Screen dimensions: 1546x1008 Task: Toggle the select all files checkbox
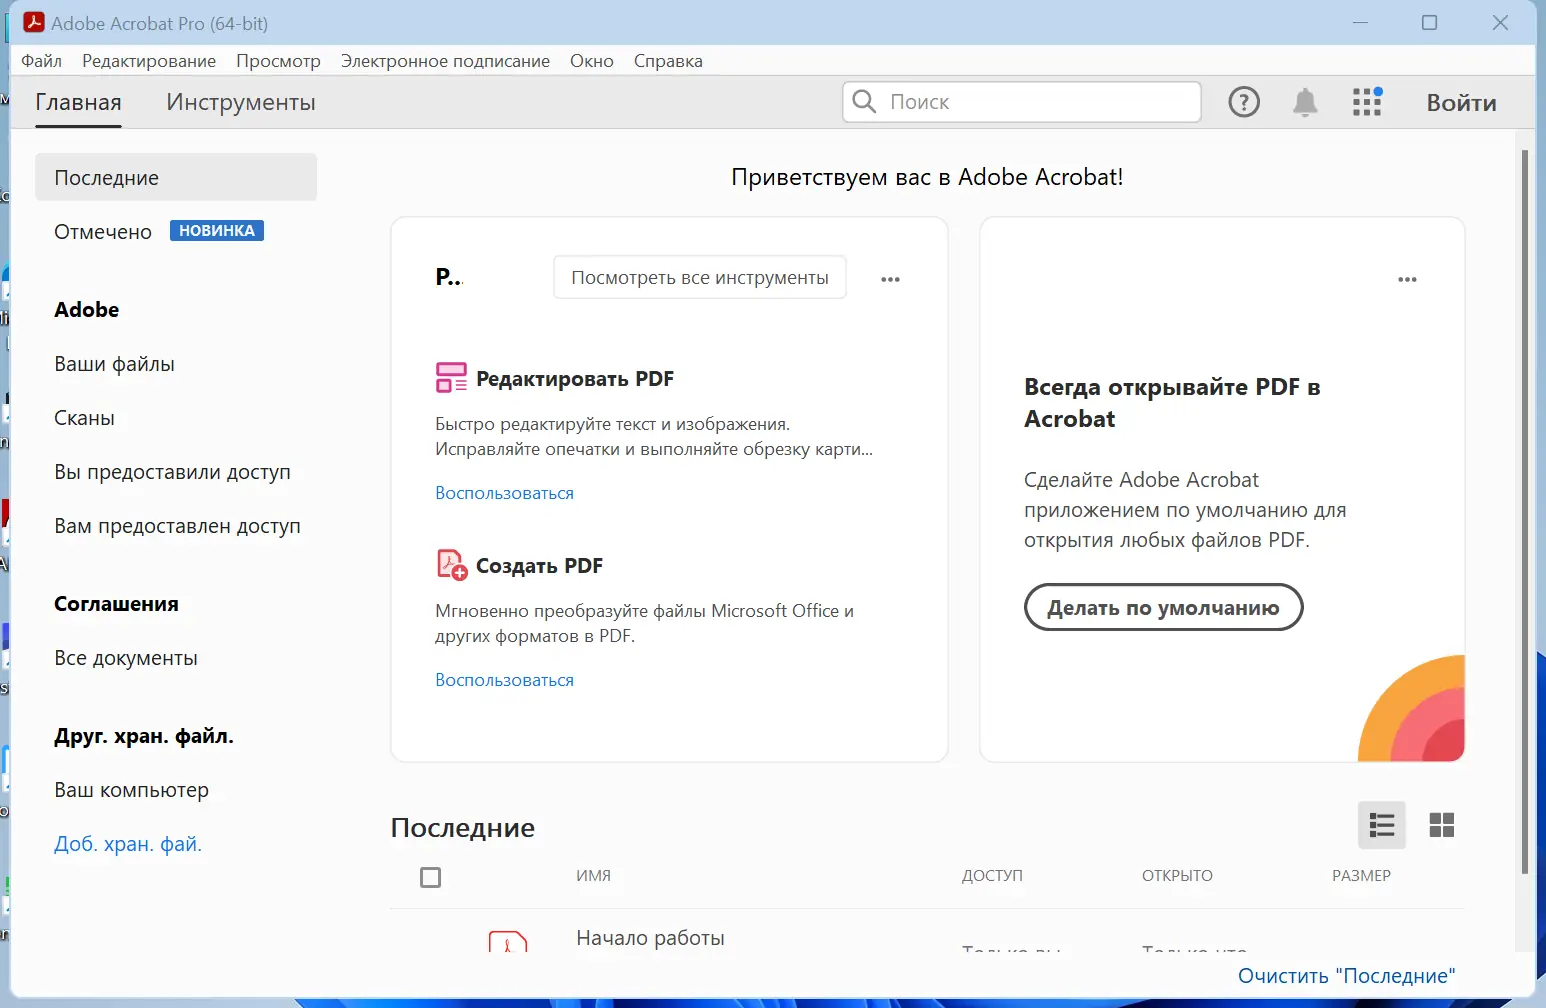click(431, 877)
